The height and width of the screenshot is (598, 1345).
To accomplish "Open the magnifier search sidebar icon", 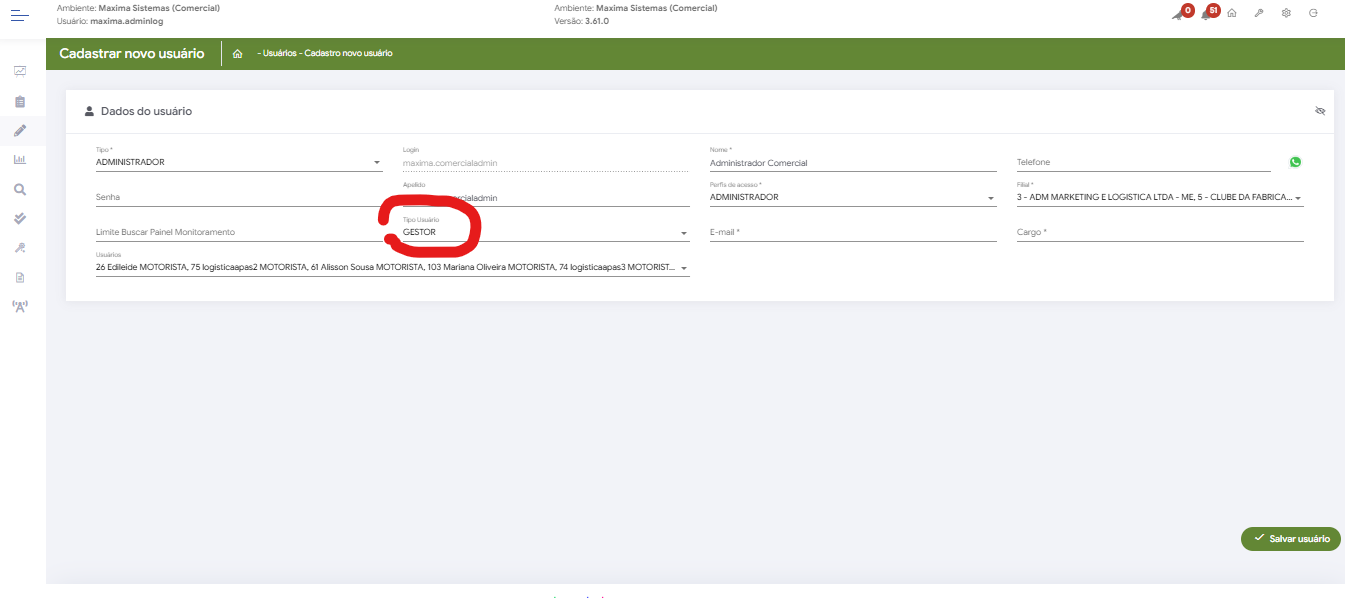I will click(20, 189).
